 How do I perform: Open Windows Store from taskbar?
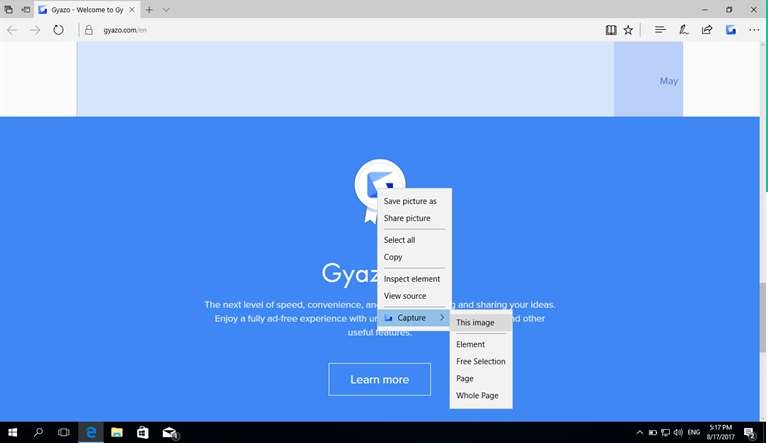(143, 432)
